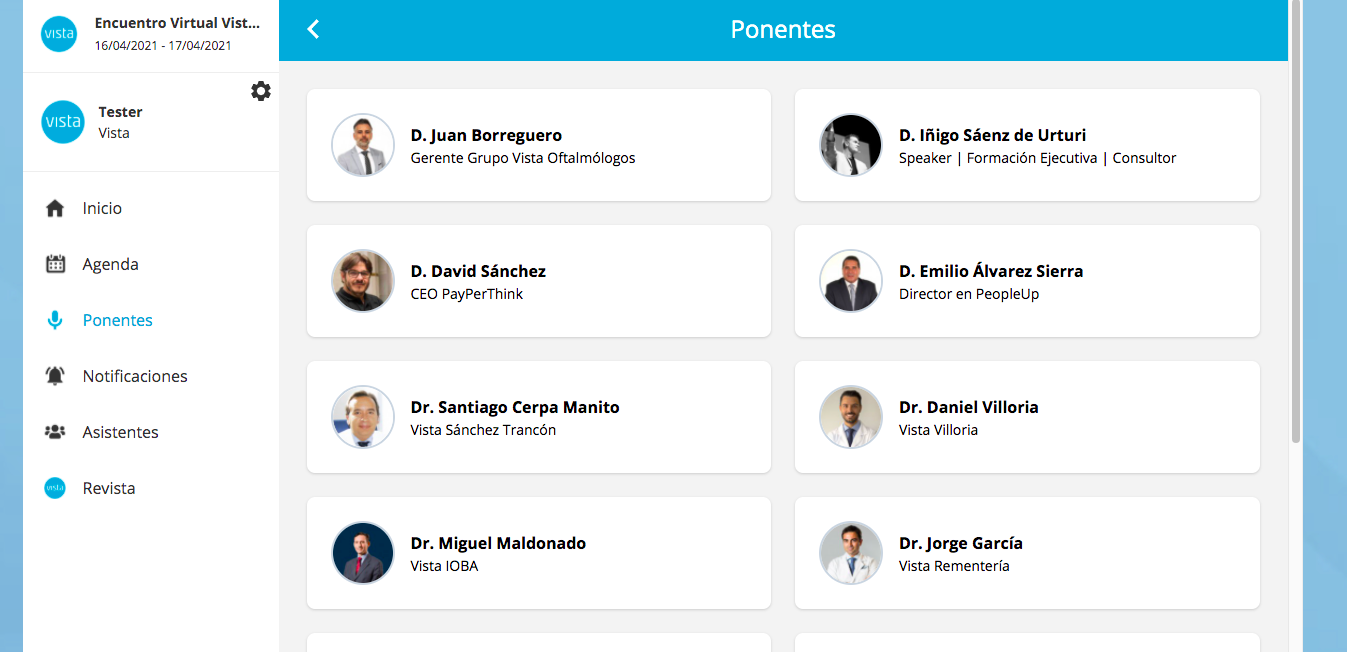Click the back arrow in Ponentes header
This screenshot has width=1347, height=652.
click(313, 30)
